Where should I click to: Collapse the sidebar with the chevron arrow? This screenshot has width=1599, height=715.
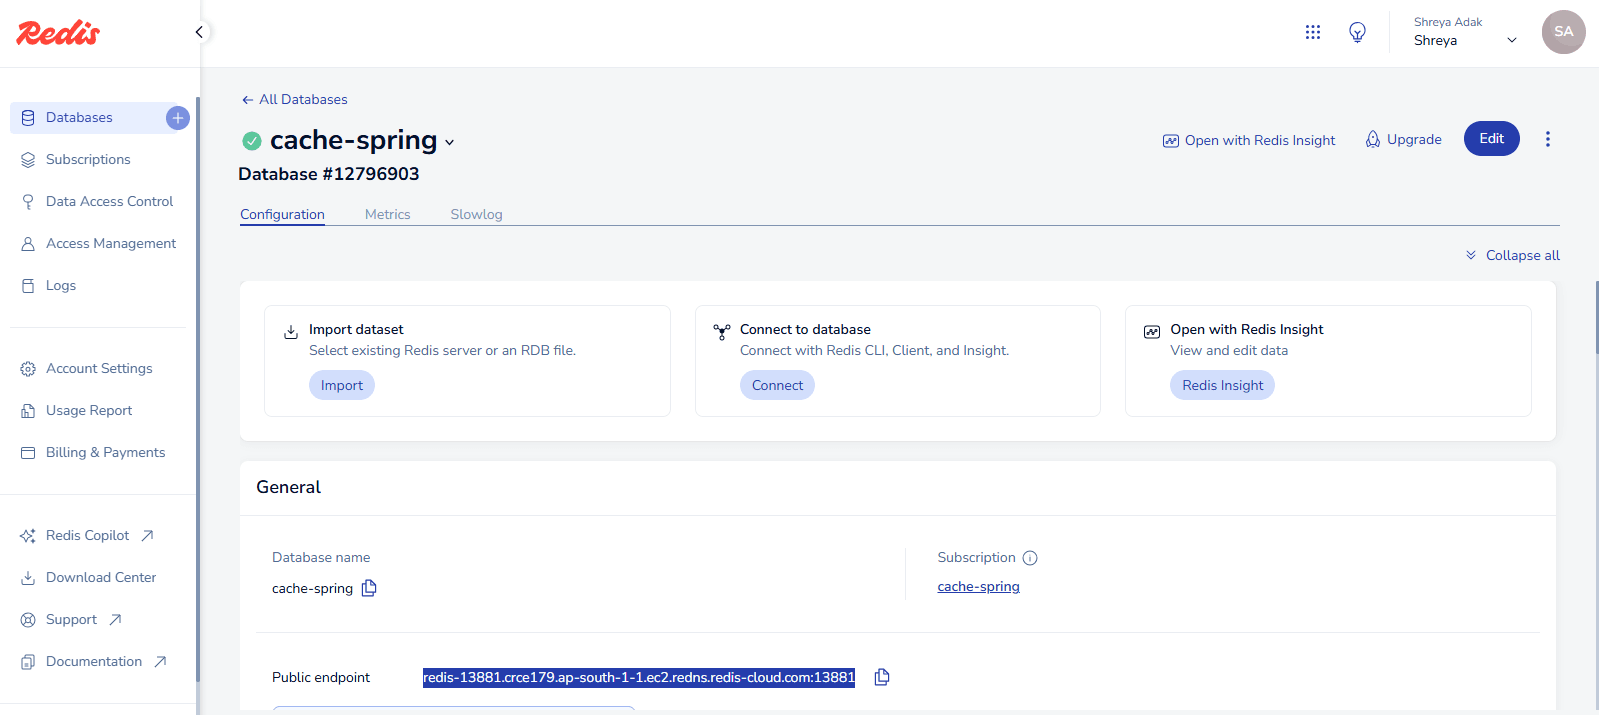click(199, 32)
